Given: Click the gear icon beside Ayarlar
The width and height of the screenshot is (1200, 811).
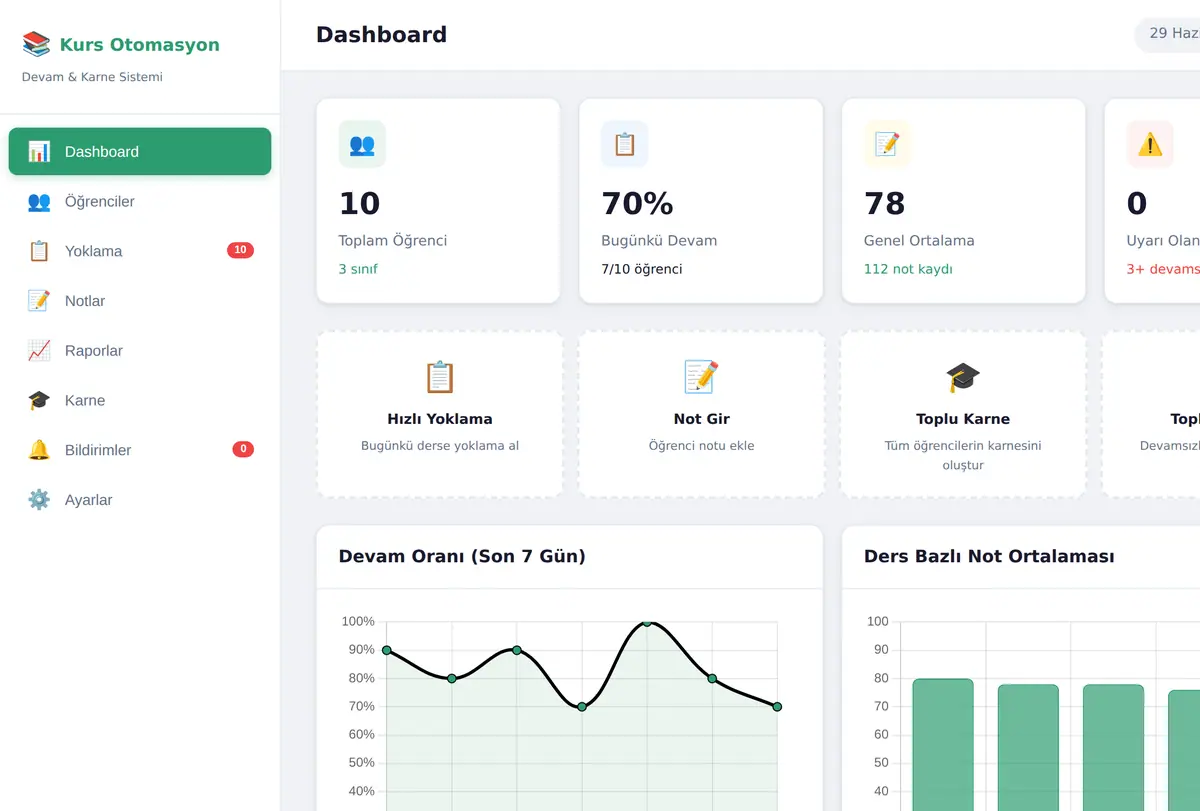Looking at the screenshot, I should pyautogui.click(x=39, y=500).
